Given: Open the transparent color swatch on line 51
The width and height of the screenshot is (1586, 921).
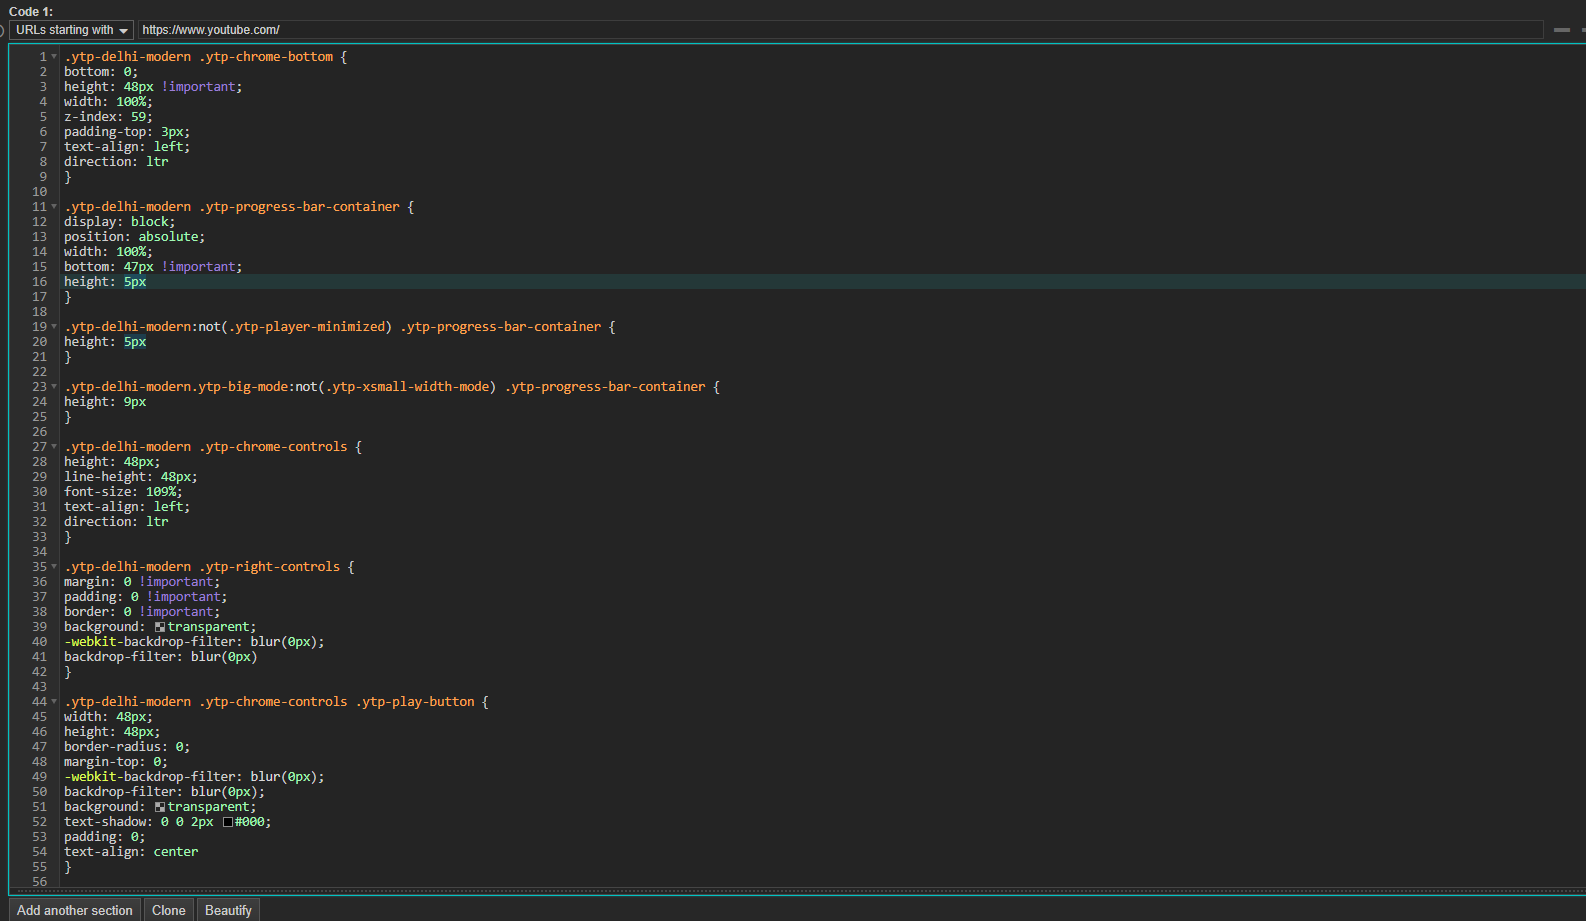Looking at the screenshot, I should [x=160, y=807].
